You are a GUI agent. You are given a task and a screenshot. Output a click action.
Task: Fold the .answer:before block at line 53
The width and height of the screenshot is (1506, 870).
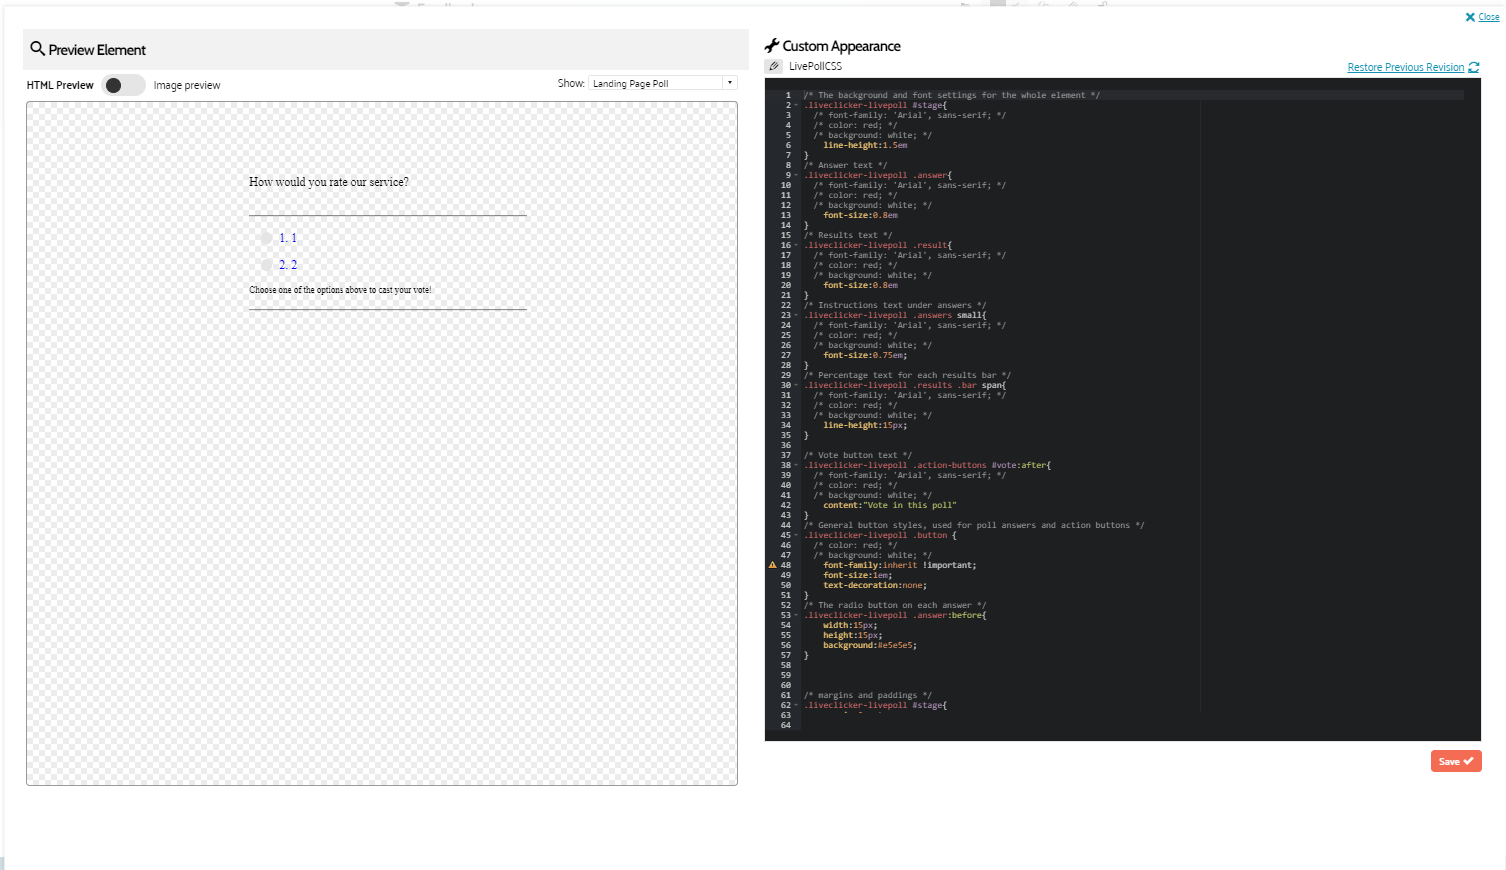(797, 615)
